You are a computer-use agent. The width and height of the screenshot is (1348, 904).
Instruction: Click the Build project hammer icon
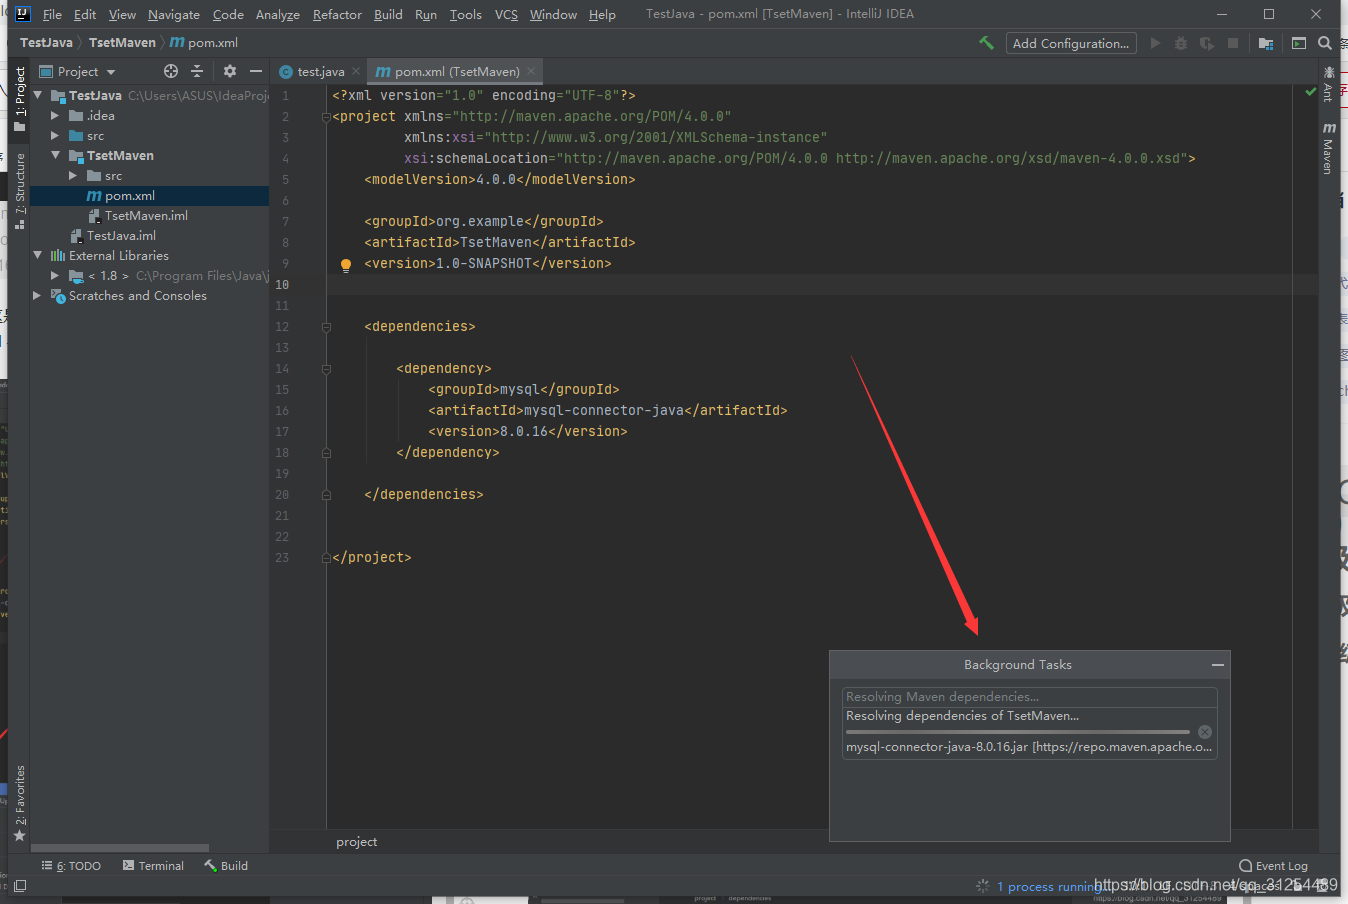pos(986,43)
